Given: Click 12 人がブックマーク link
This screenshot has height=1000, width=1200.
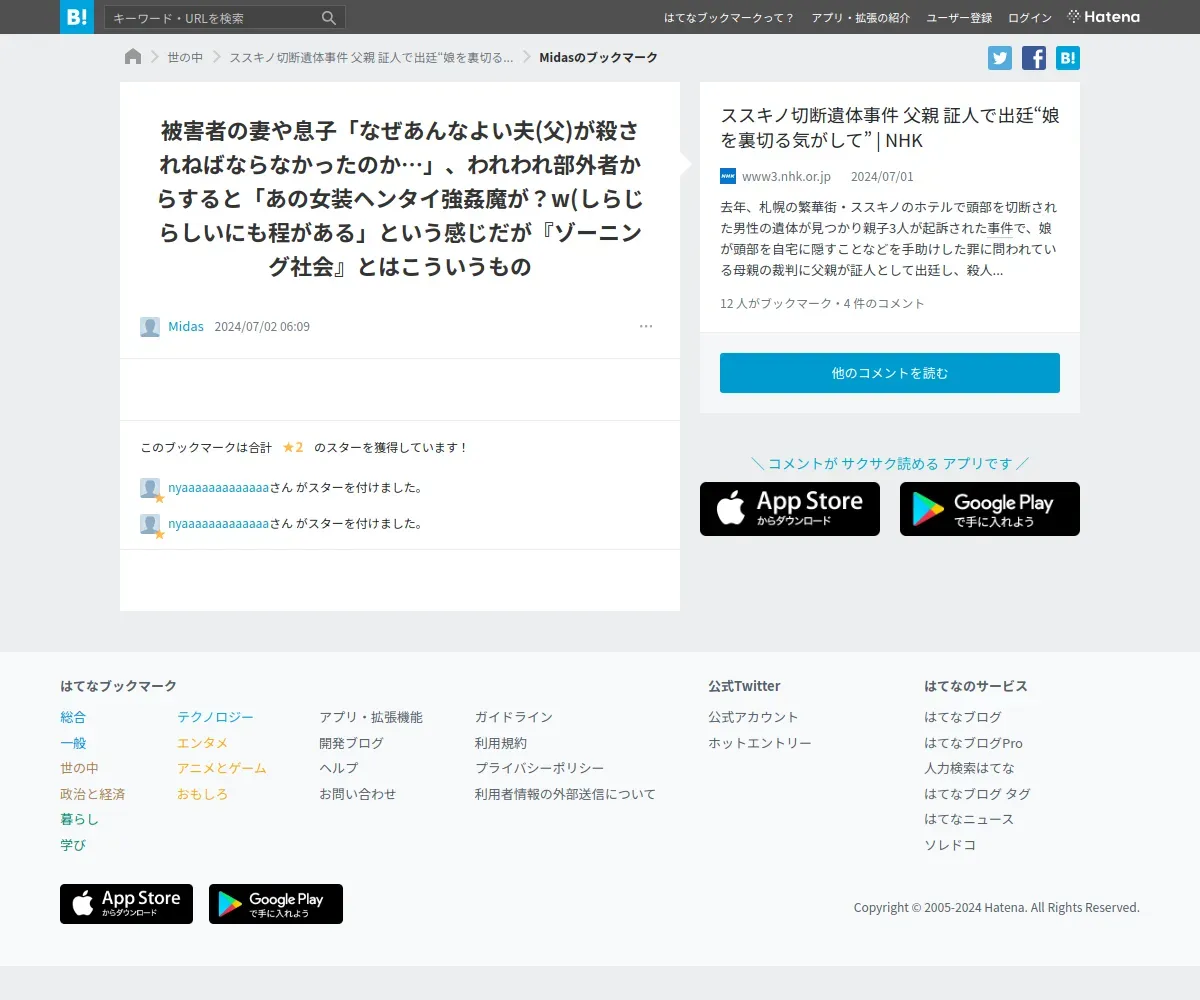Looking at the screenshot, I should pyautogui.click(x=775, y=303).
